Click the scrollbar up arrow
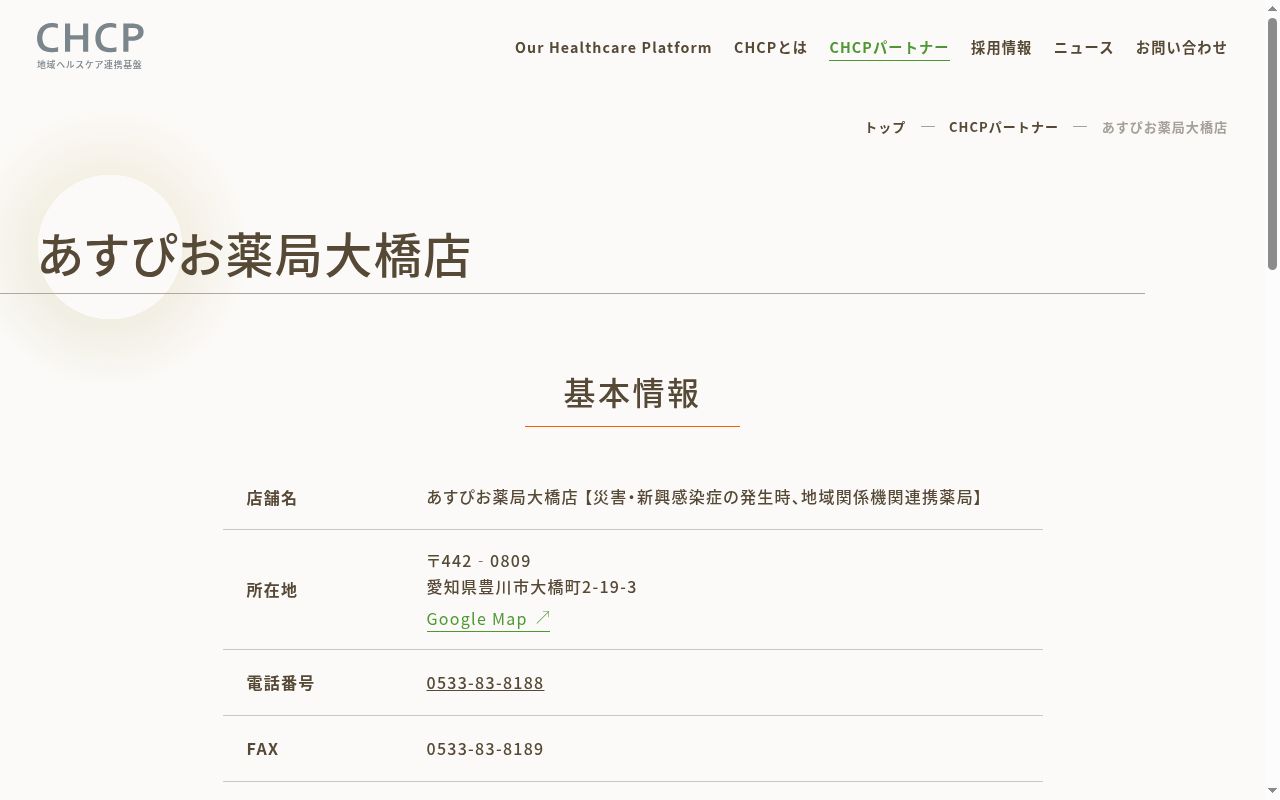 pos(1272,8)
